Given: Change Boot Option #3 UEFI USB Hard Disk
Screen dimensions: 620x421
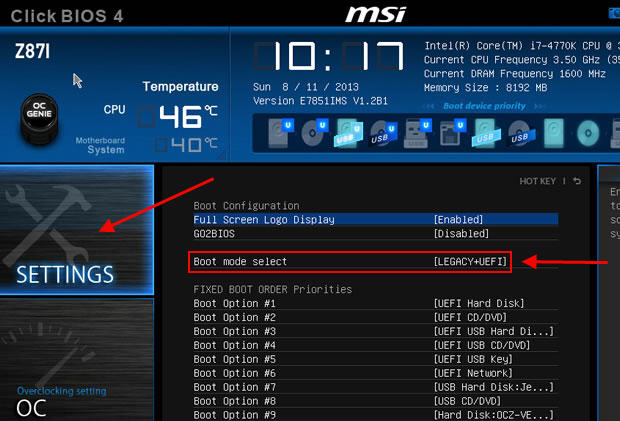Looking at the screenshot, I should (x=376, y=331).
